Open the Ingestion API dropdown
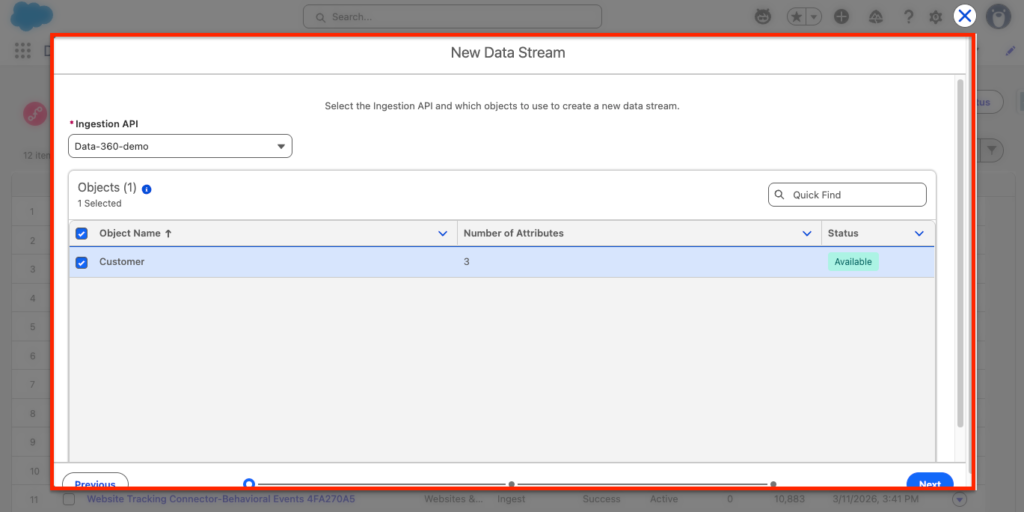1024x512 pixels. click(x=180, y=147)
